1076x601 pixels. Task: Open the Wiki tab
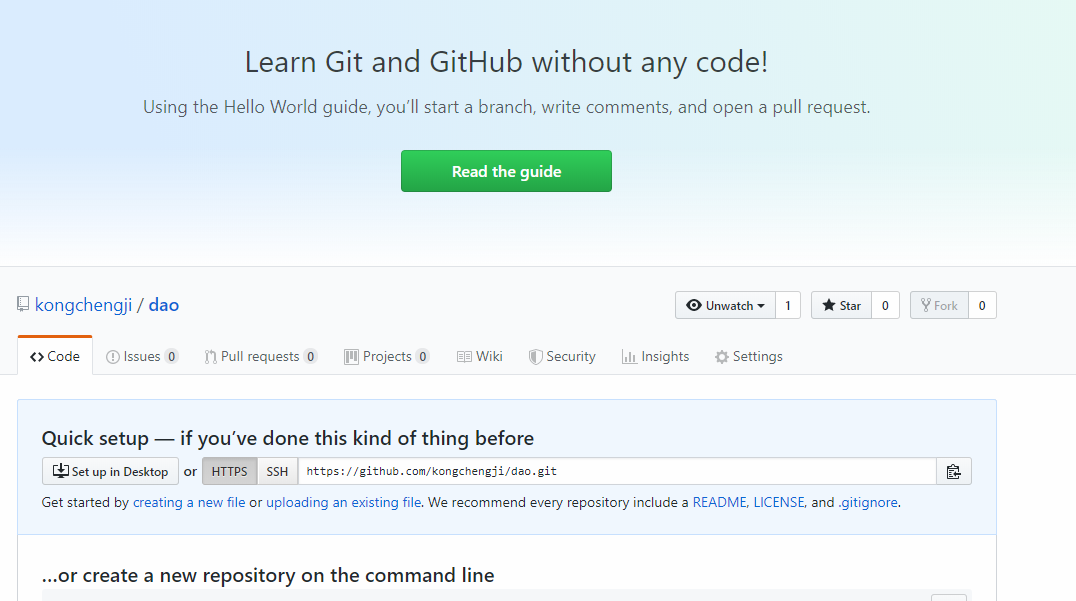pyautogui.click(x=480, y=356)
